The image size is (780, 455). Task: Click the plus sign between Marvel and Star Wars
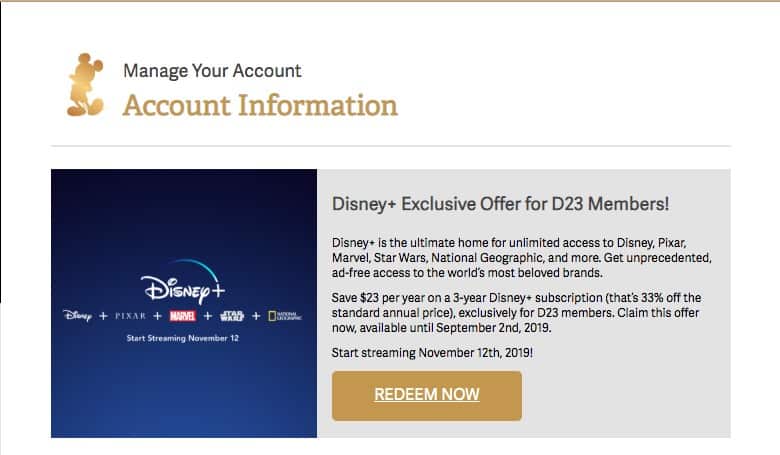pos(208,316)
